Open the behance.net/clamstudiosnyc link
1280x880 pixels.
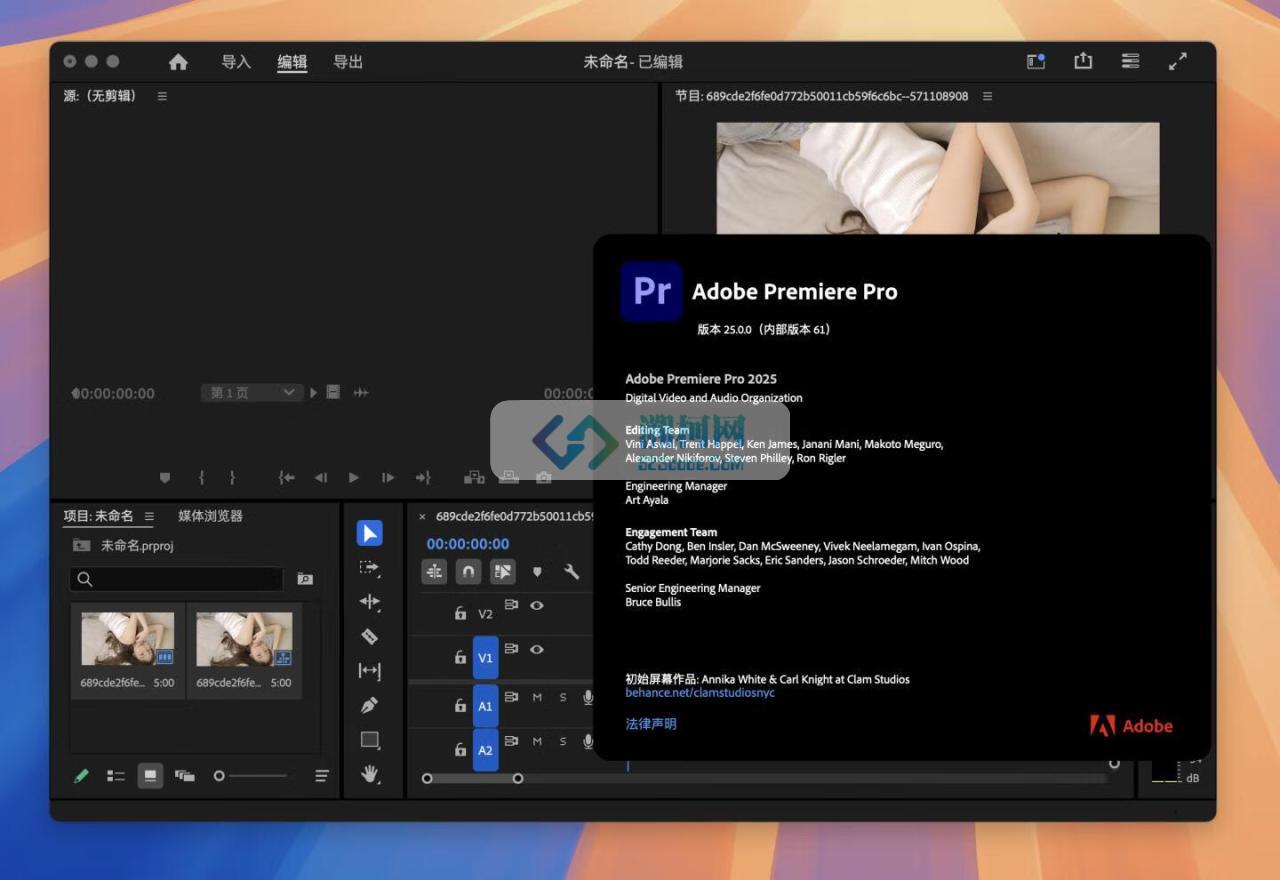(700, 692)
